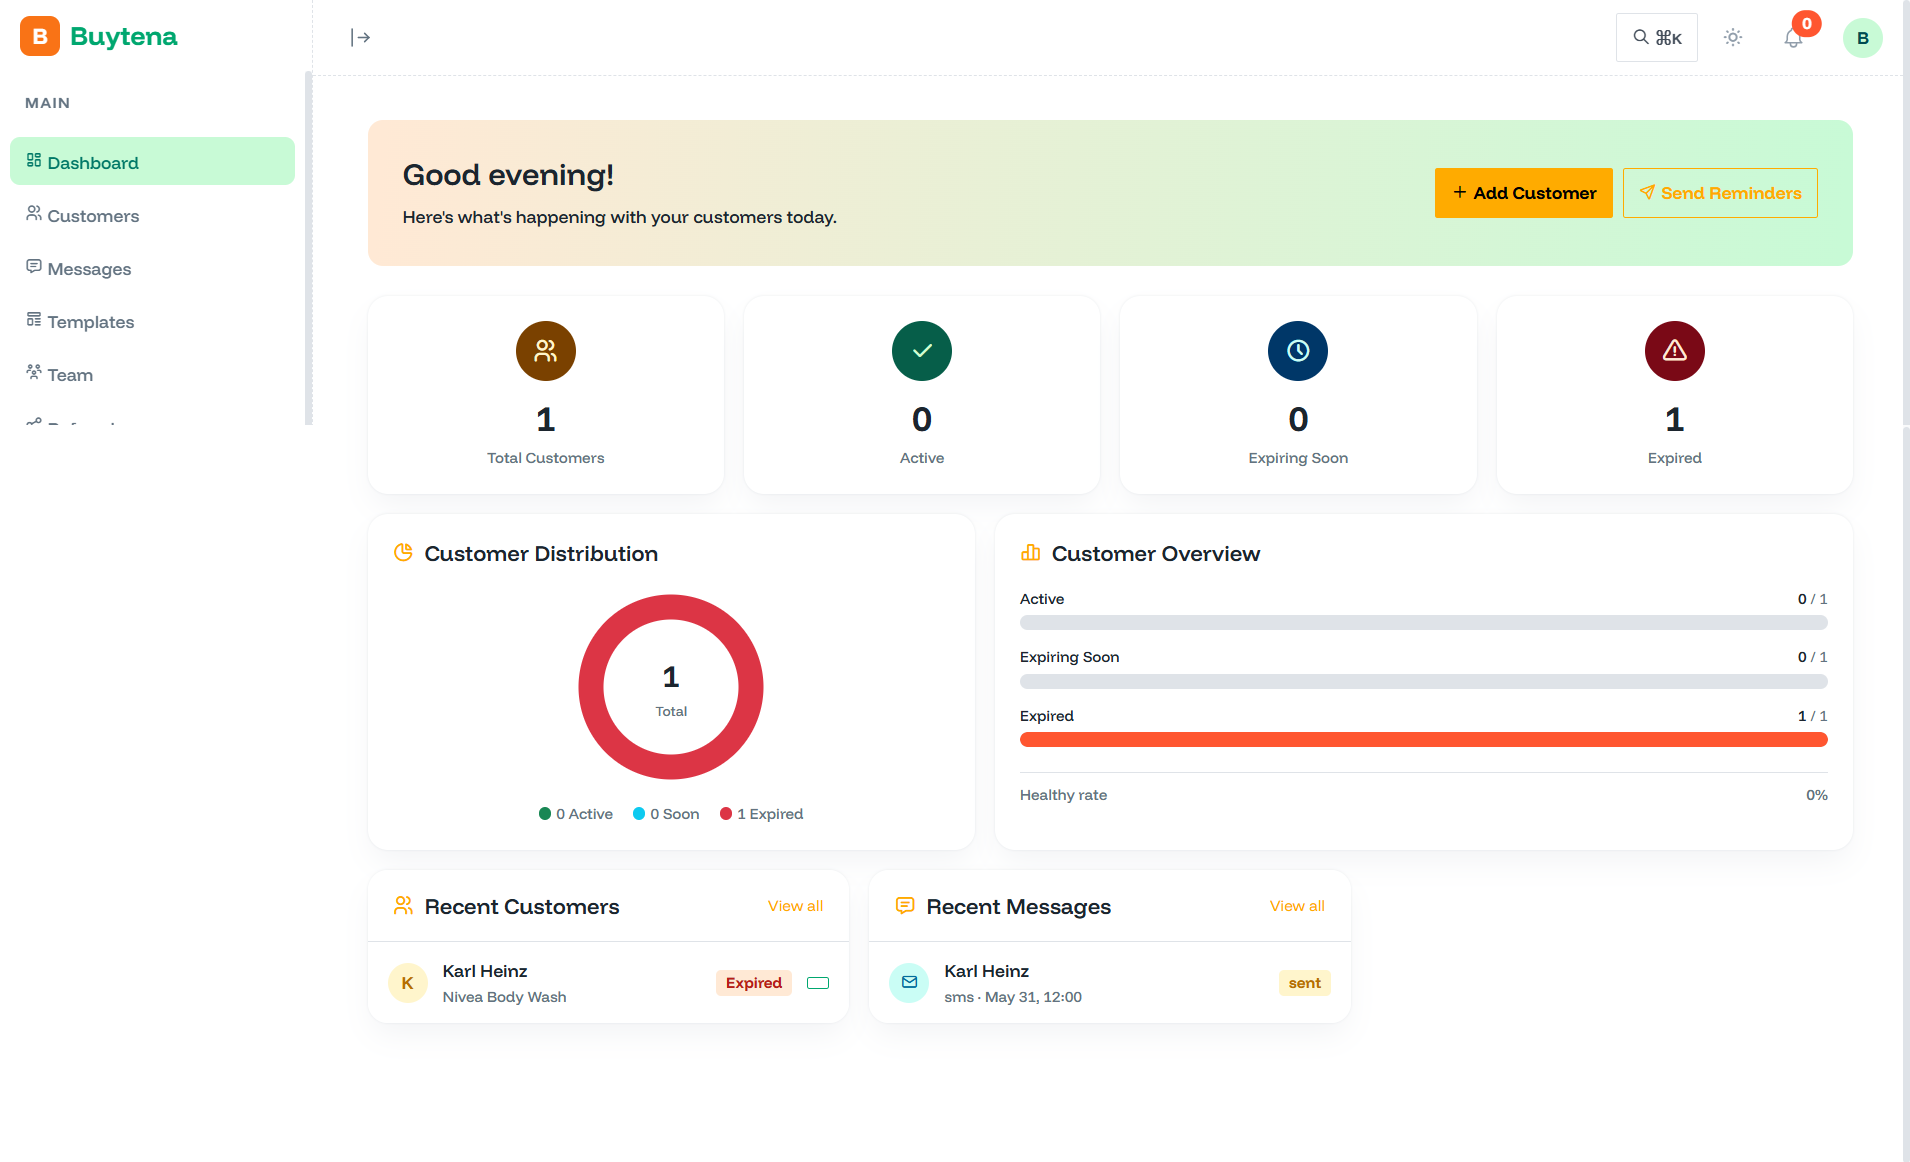
Task: Click the Expiring Soon card label
Action: 1298,458
